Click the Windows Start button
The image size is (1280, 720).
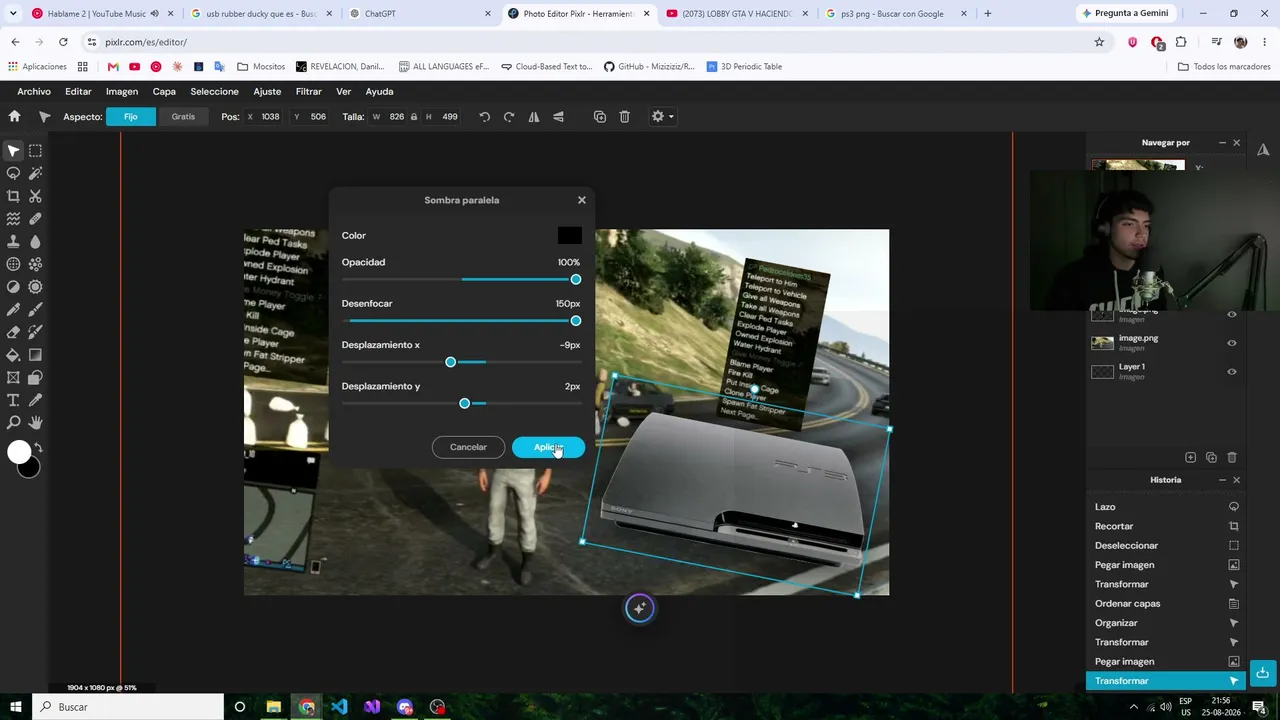click(15, 707)
